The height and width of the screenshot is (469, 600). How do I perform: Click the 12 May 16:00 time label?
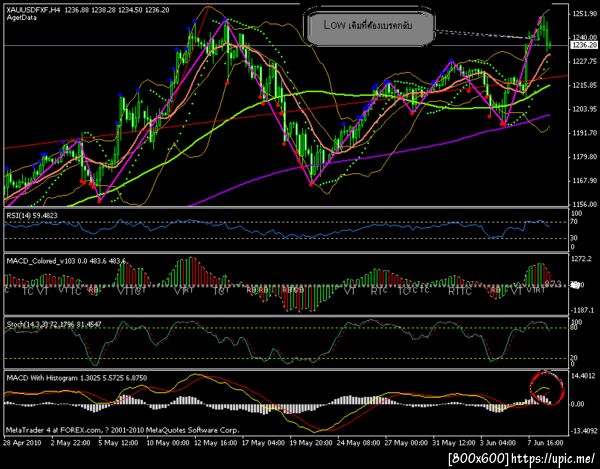pyautogui.click(x=215, y=443)
